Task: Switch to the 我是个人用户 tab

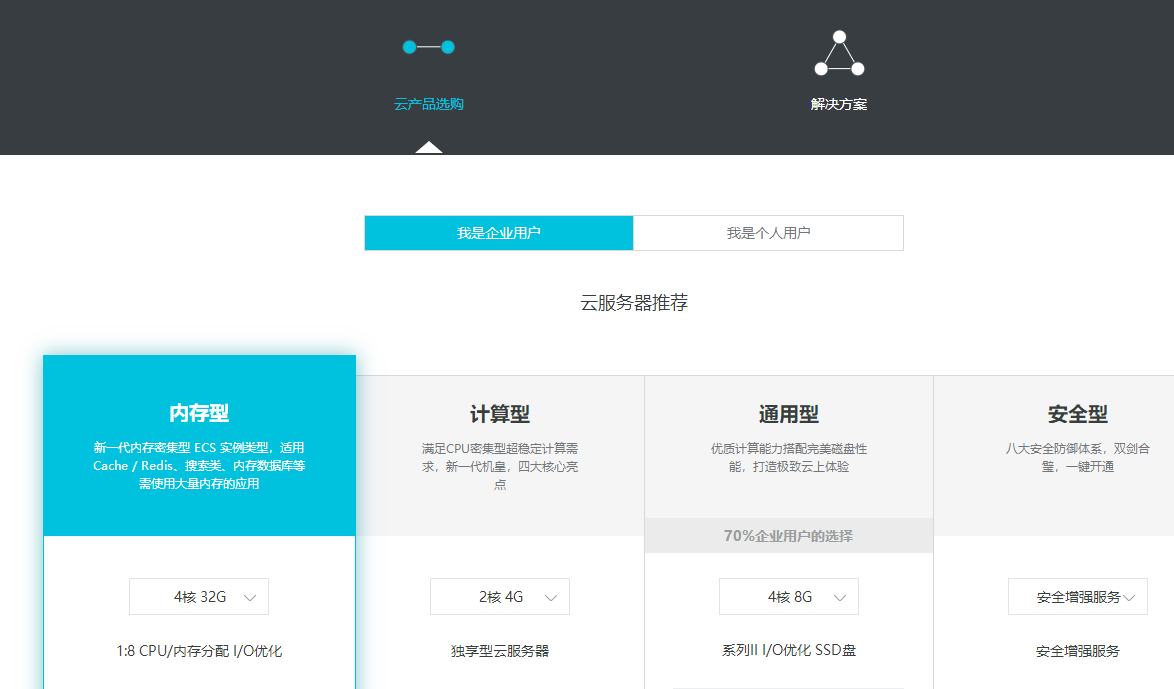Action: (768, 233)
